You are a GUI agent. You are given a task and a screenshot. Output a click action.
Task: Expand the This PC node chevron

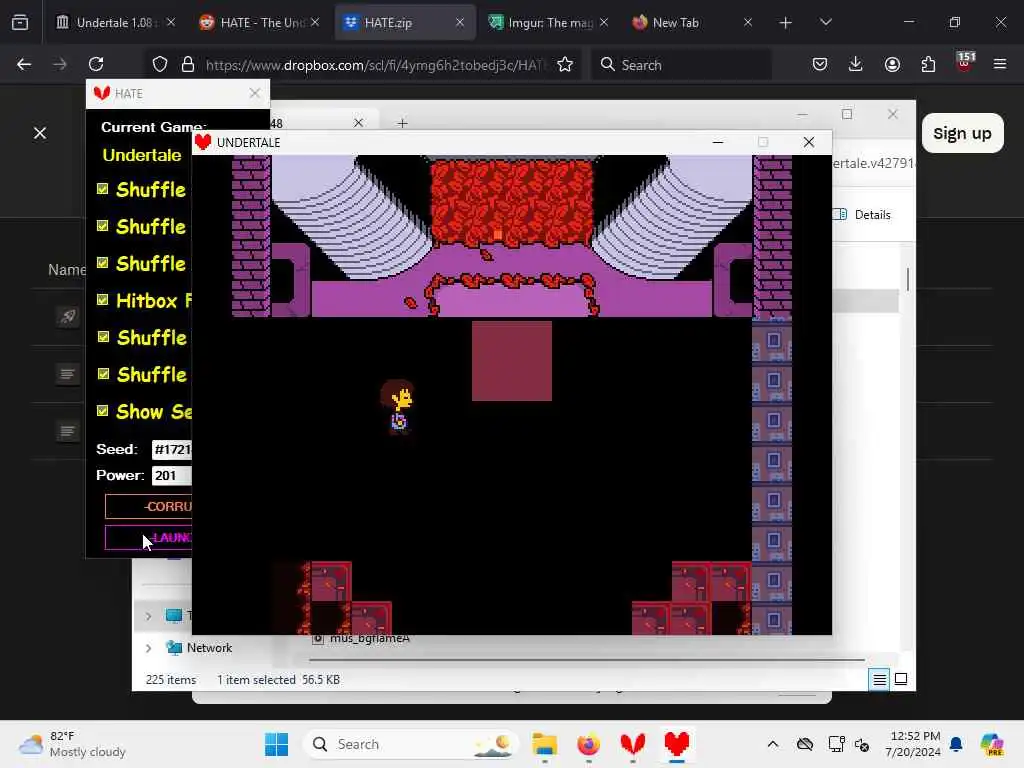(148, 616)
